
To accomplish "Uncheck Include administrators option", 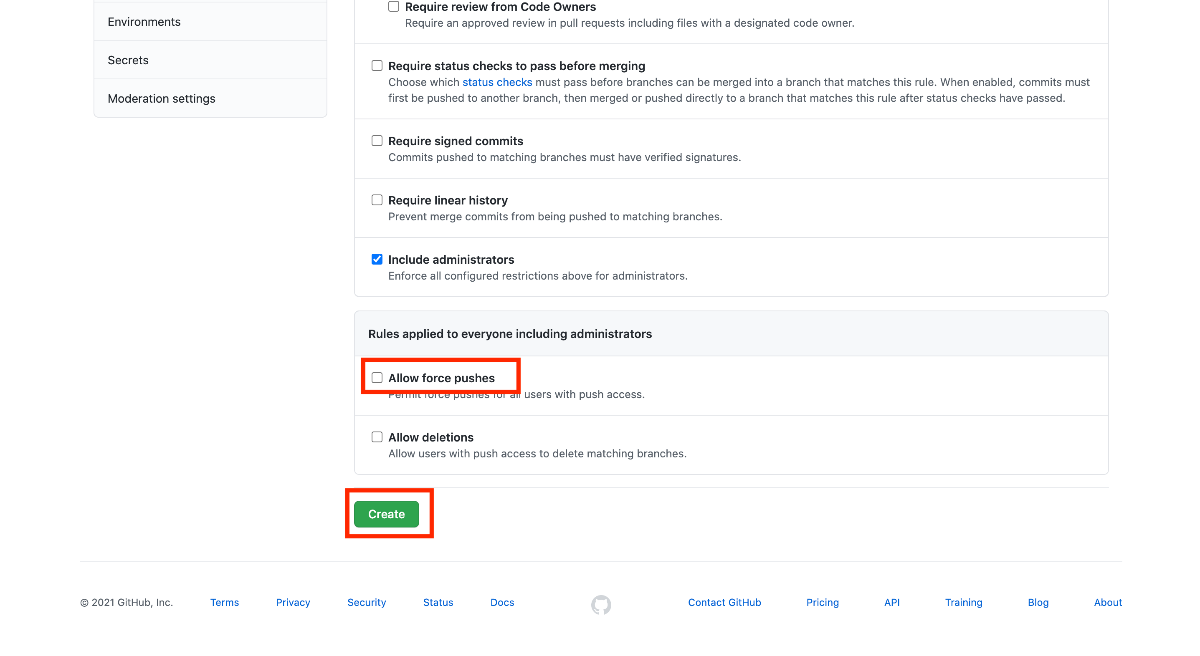I will (377, 259).
